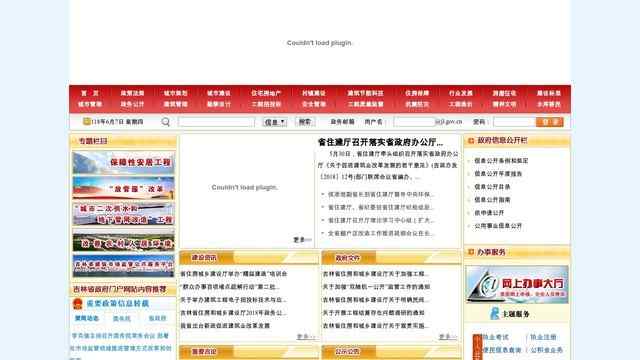Open 公用事业信息公开 link

pos(498,226)
